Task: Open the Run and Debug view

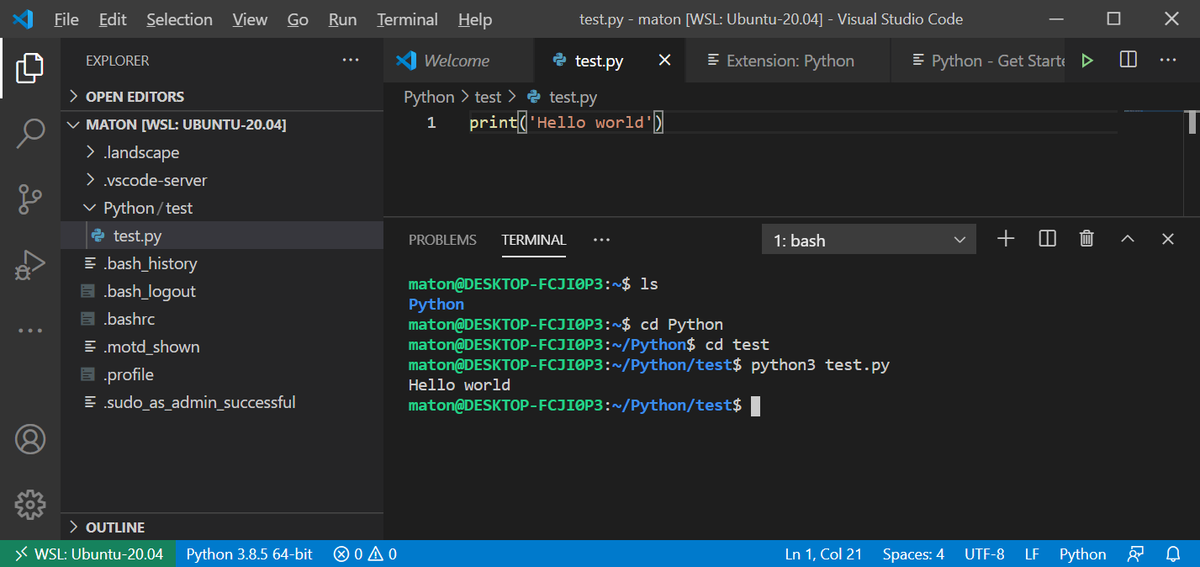Action: (x=30, y=265)
